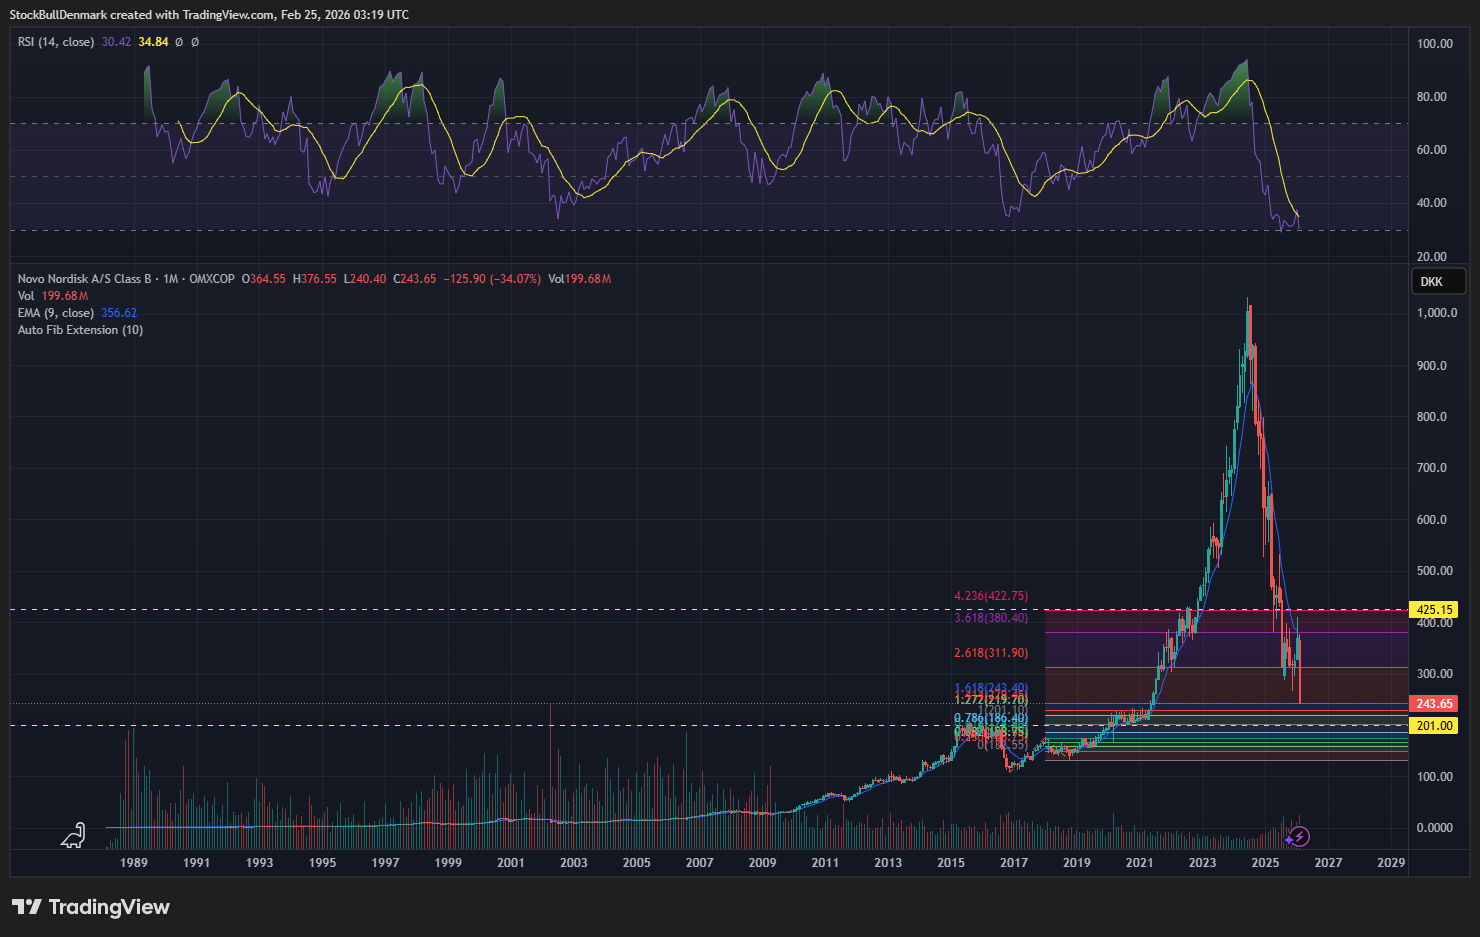The width and height of the screenshot is (1480, 937).
Task: Click the yellow 201.00 price label
Action: (x=1434, y=726)
